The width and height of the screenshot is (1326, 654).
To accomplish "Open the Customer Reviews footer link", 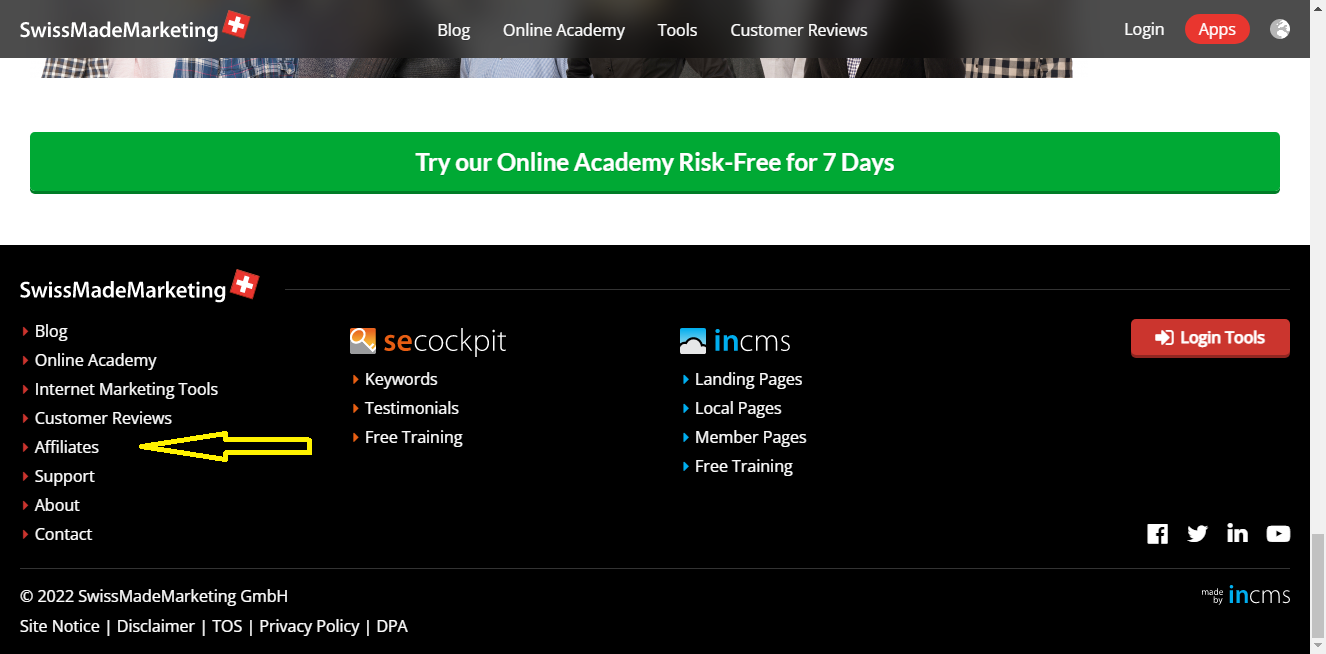I will point(103,418).
